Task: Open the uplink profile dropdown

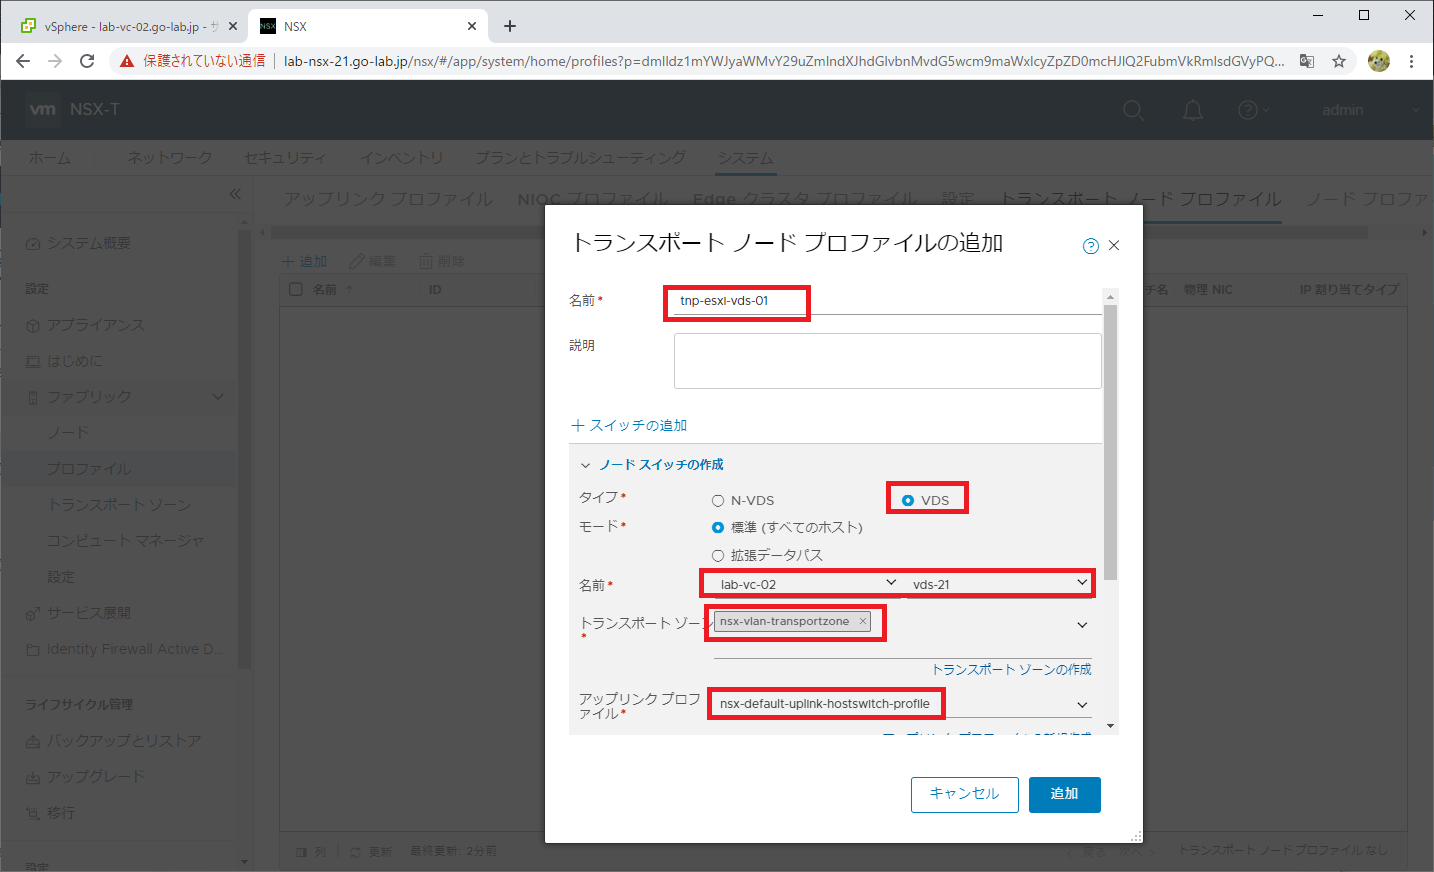Action: (x=901, y=704)
